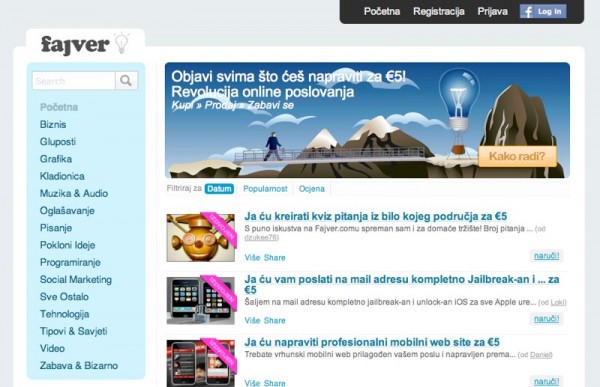
Task: Open seller profile dzukee76
Action: pos(261,237)
